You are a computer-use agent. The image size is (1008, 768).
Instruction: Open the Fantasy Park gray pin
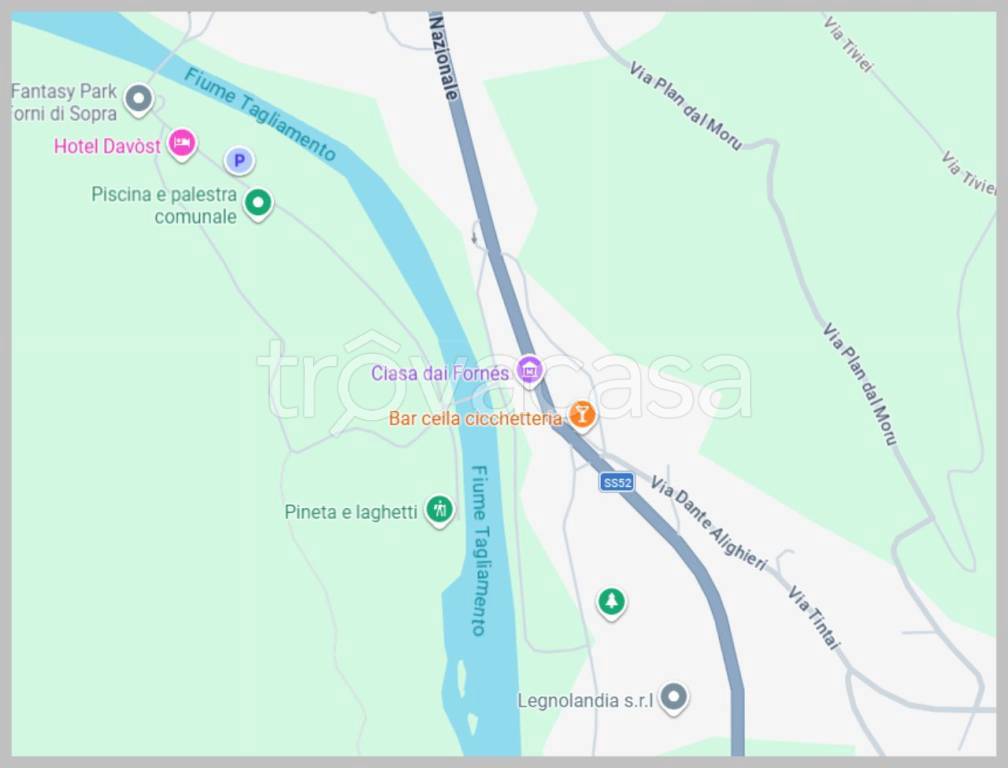(138, 100)
